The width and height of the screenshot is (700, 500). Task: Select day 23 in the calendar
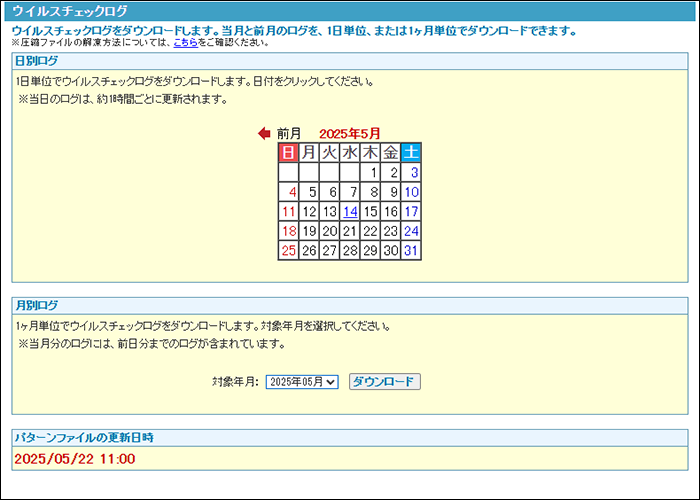coord(391,231)
